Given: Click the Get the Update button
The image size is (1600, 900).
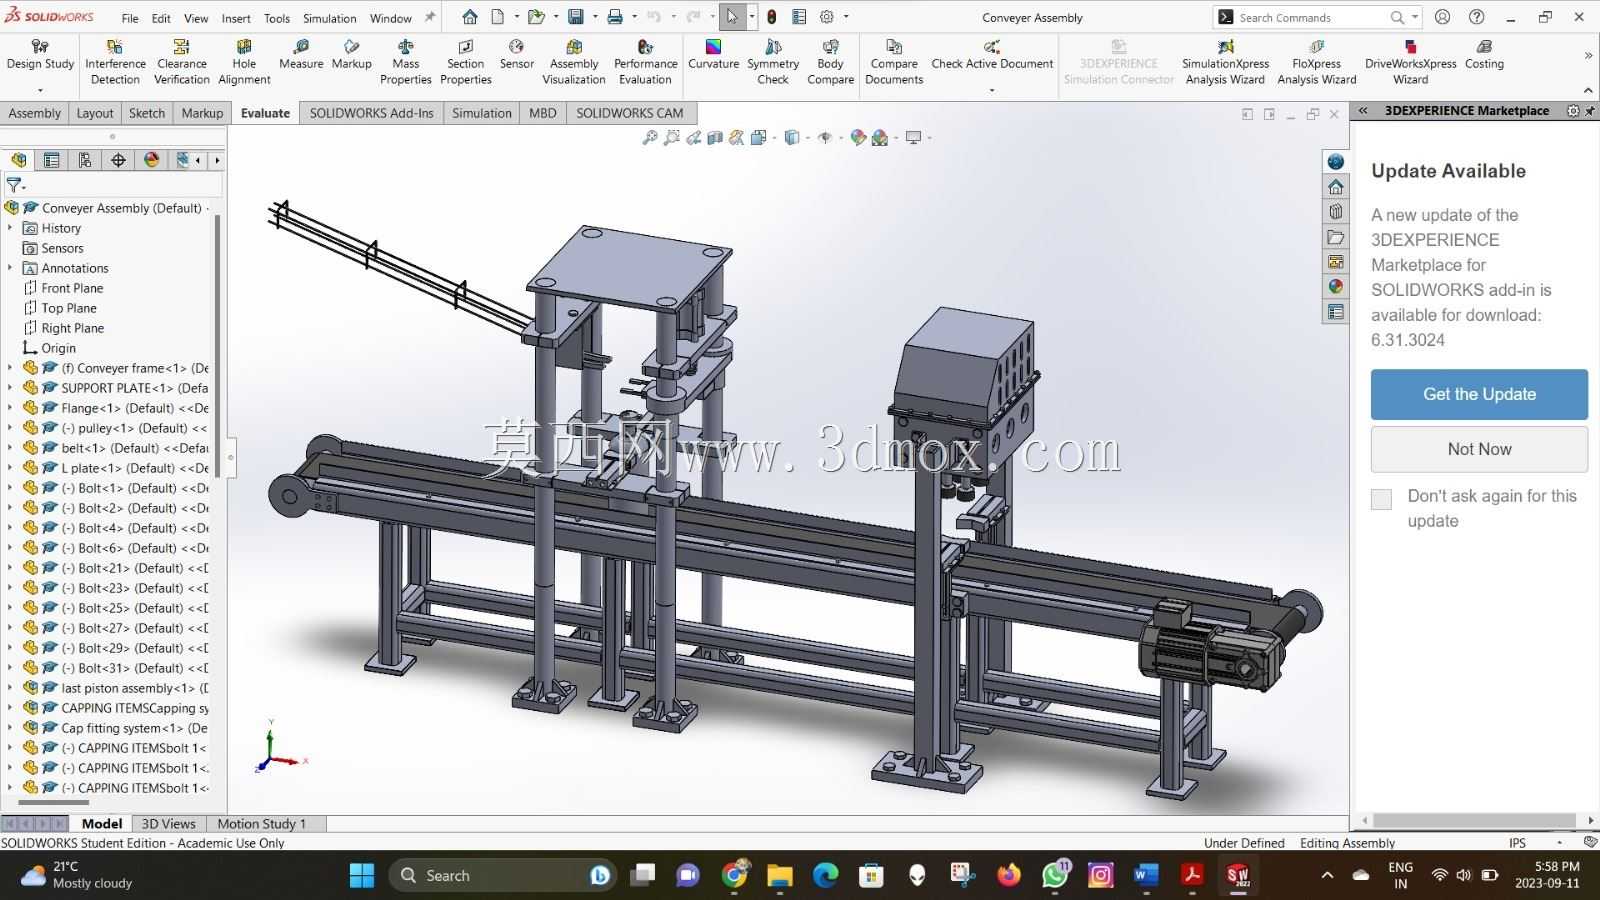Looking at the screenshot, I should pyautogui.click(x=1479, y=394).
